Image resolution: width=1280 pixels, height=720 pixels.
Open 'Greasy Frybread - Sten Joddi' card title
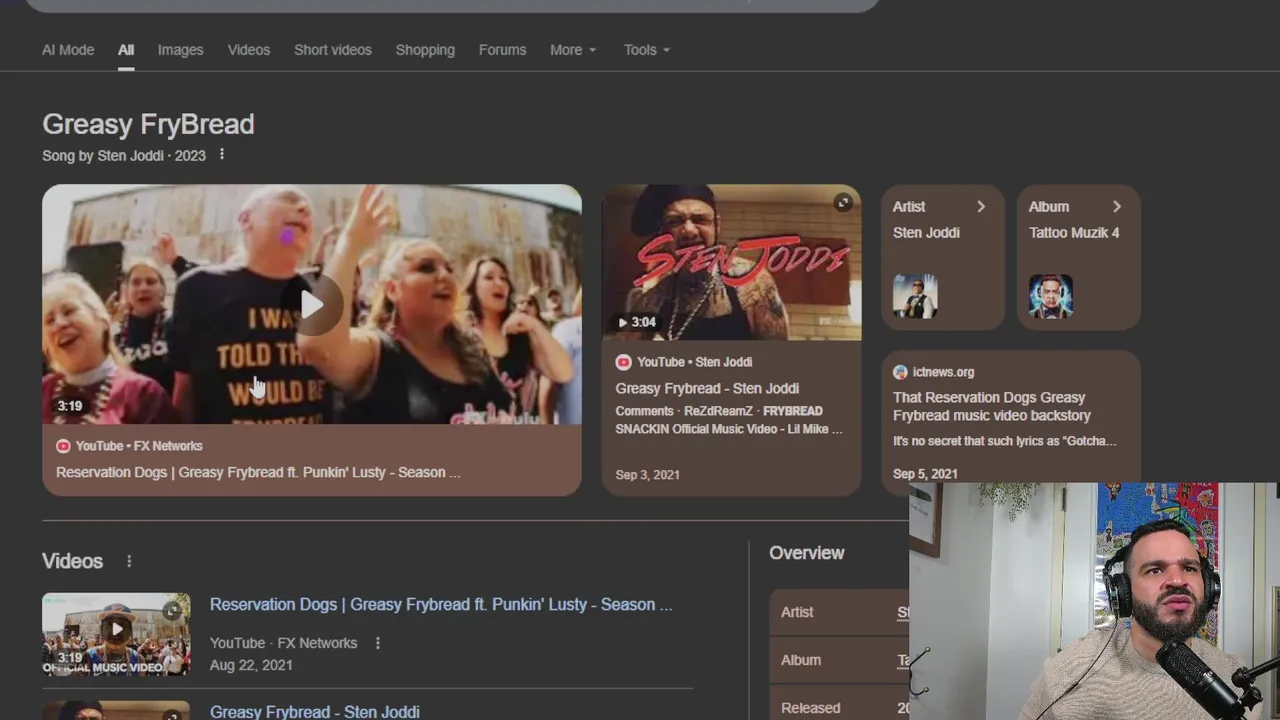[707, 388]
